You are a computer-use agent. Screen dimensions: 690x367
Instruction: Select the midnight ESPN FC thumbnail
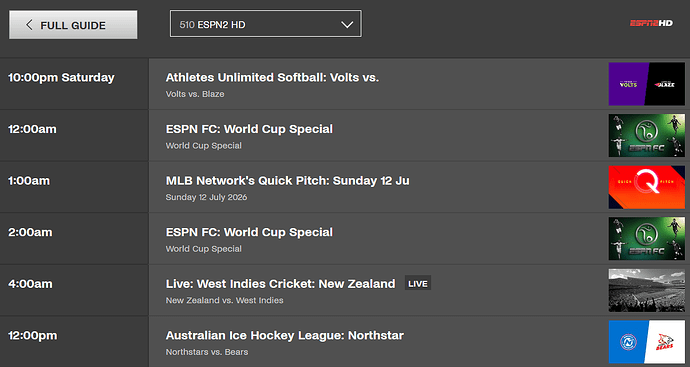646,136
